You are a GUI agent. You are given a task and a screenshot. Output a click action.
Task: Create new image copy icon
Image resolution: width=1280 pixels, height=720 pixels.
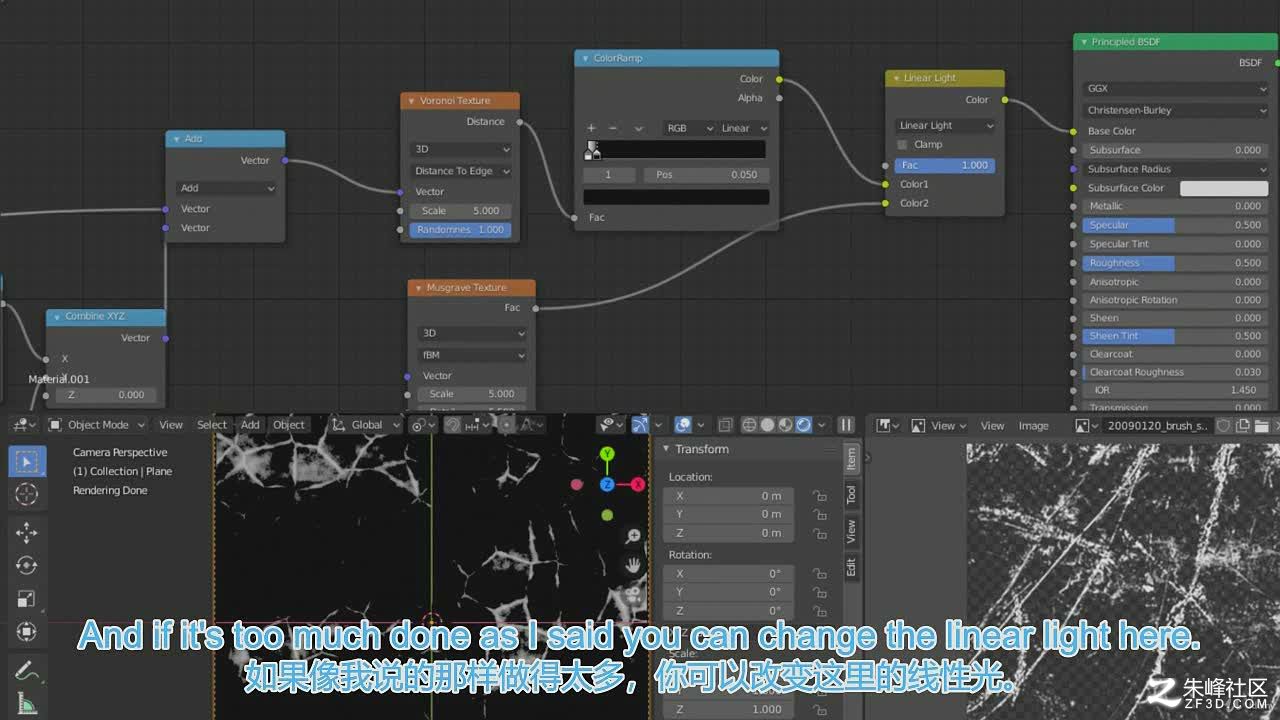1241,426
